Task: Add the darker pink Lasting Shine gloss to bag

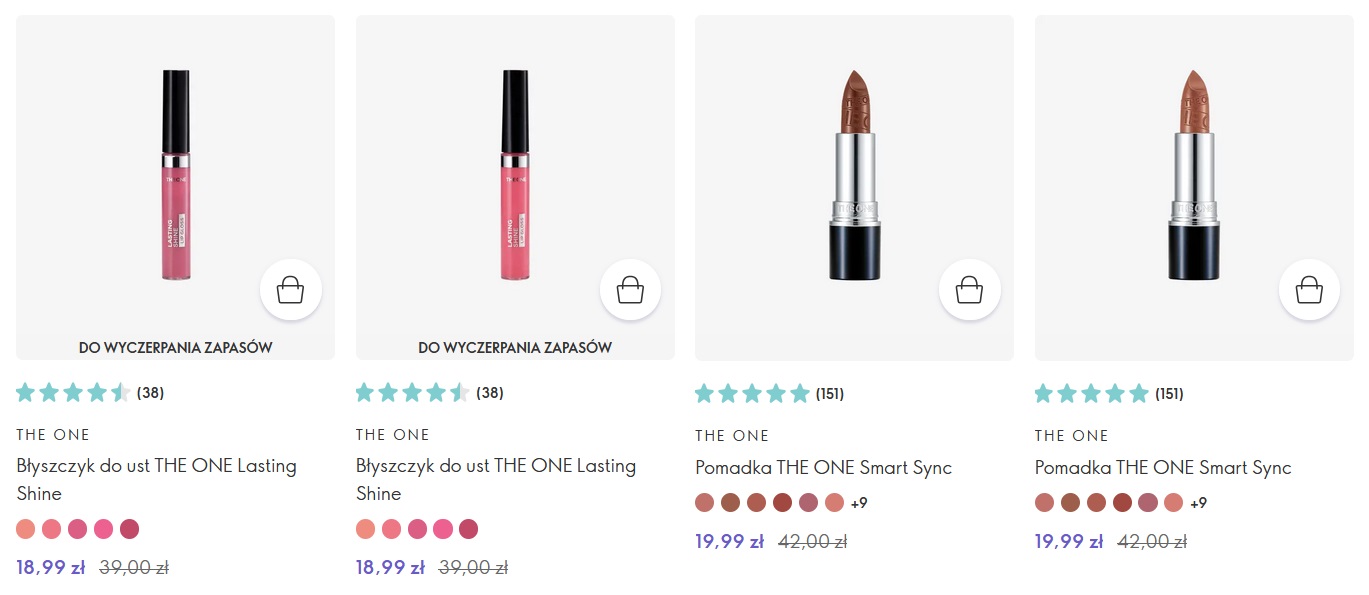Action: (x=290, y=290)
